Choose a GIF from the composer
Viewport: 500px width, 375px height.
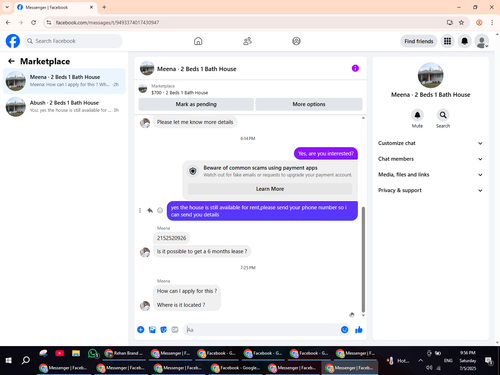pos(175,330)
